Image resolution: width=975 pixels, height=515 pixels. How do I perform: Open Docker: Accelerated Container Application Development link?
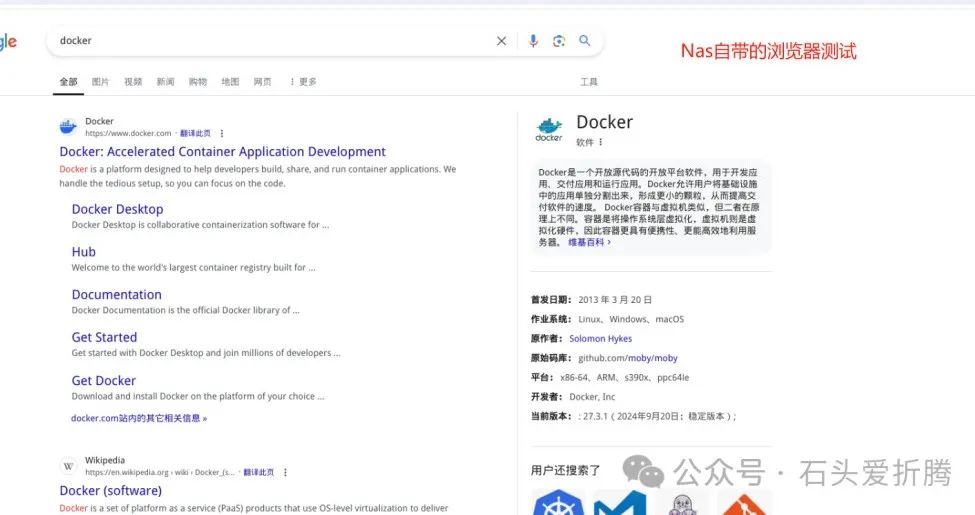tap(223, 152)
